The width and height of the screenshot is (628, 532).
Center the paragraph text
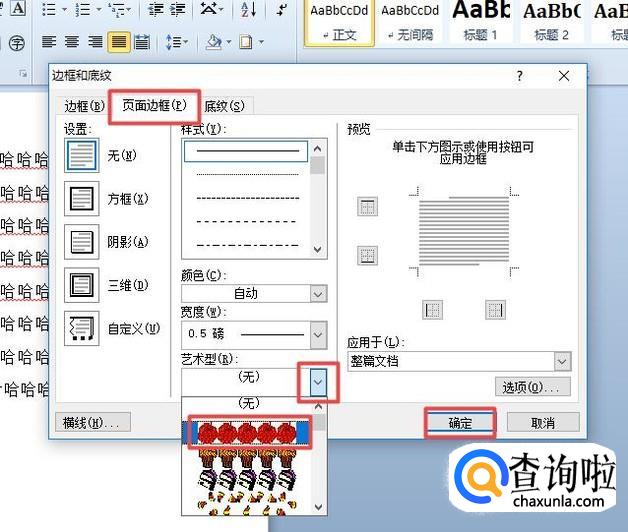(72, 42)
